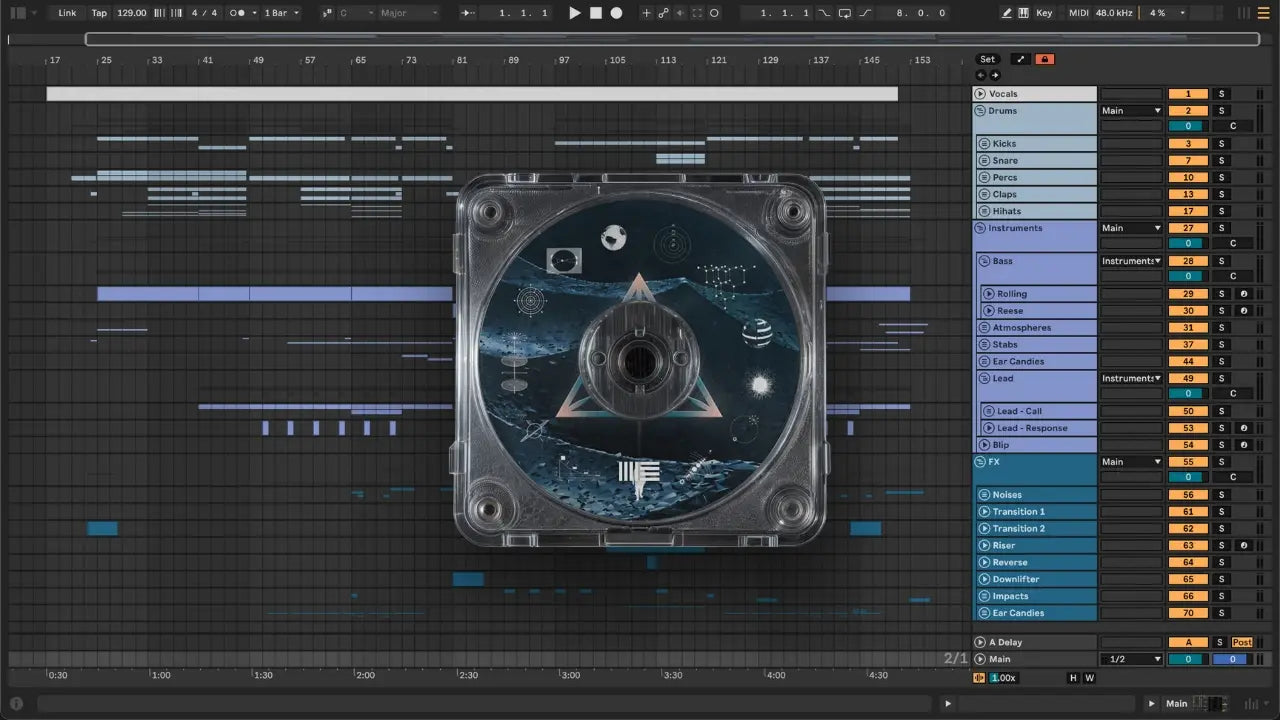Open the root note C dropdown
This screenshot has height=720, width=1280.
pyautogui.click(x=355, y=13)
